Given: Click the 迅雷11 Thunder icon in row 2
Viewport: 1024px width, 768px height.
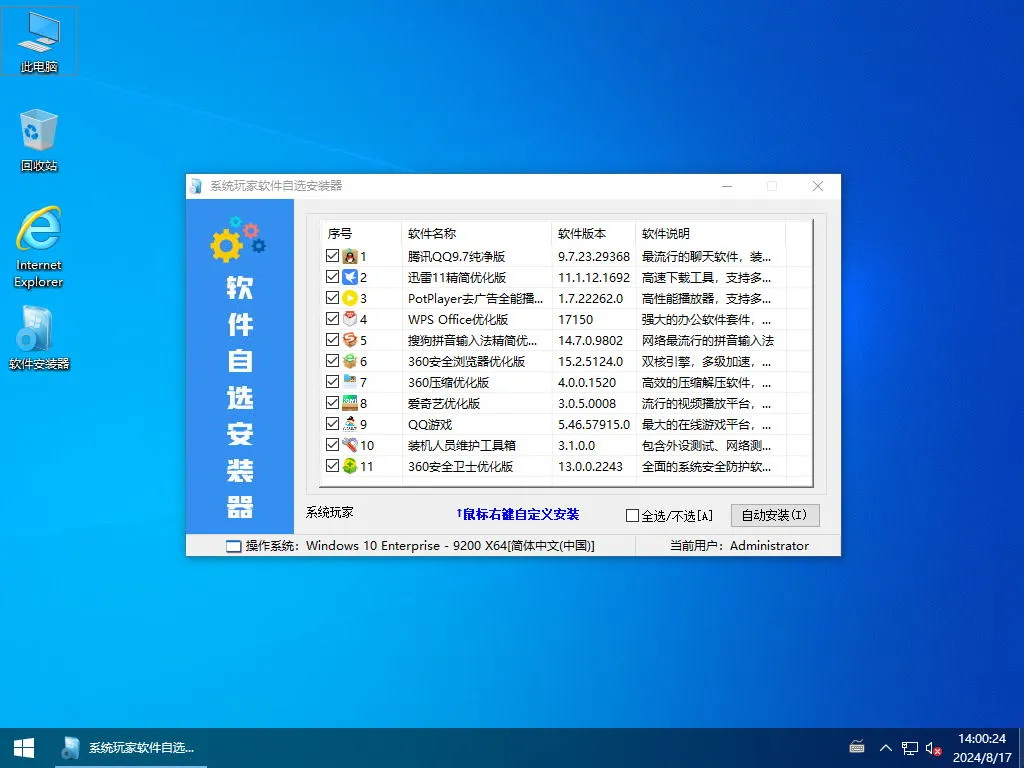Looking at the screenshot, I should tap(352, 277).
